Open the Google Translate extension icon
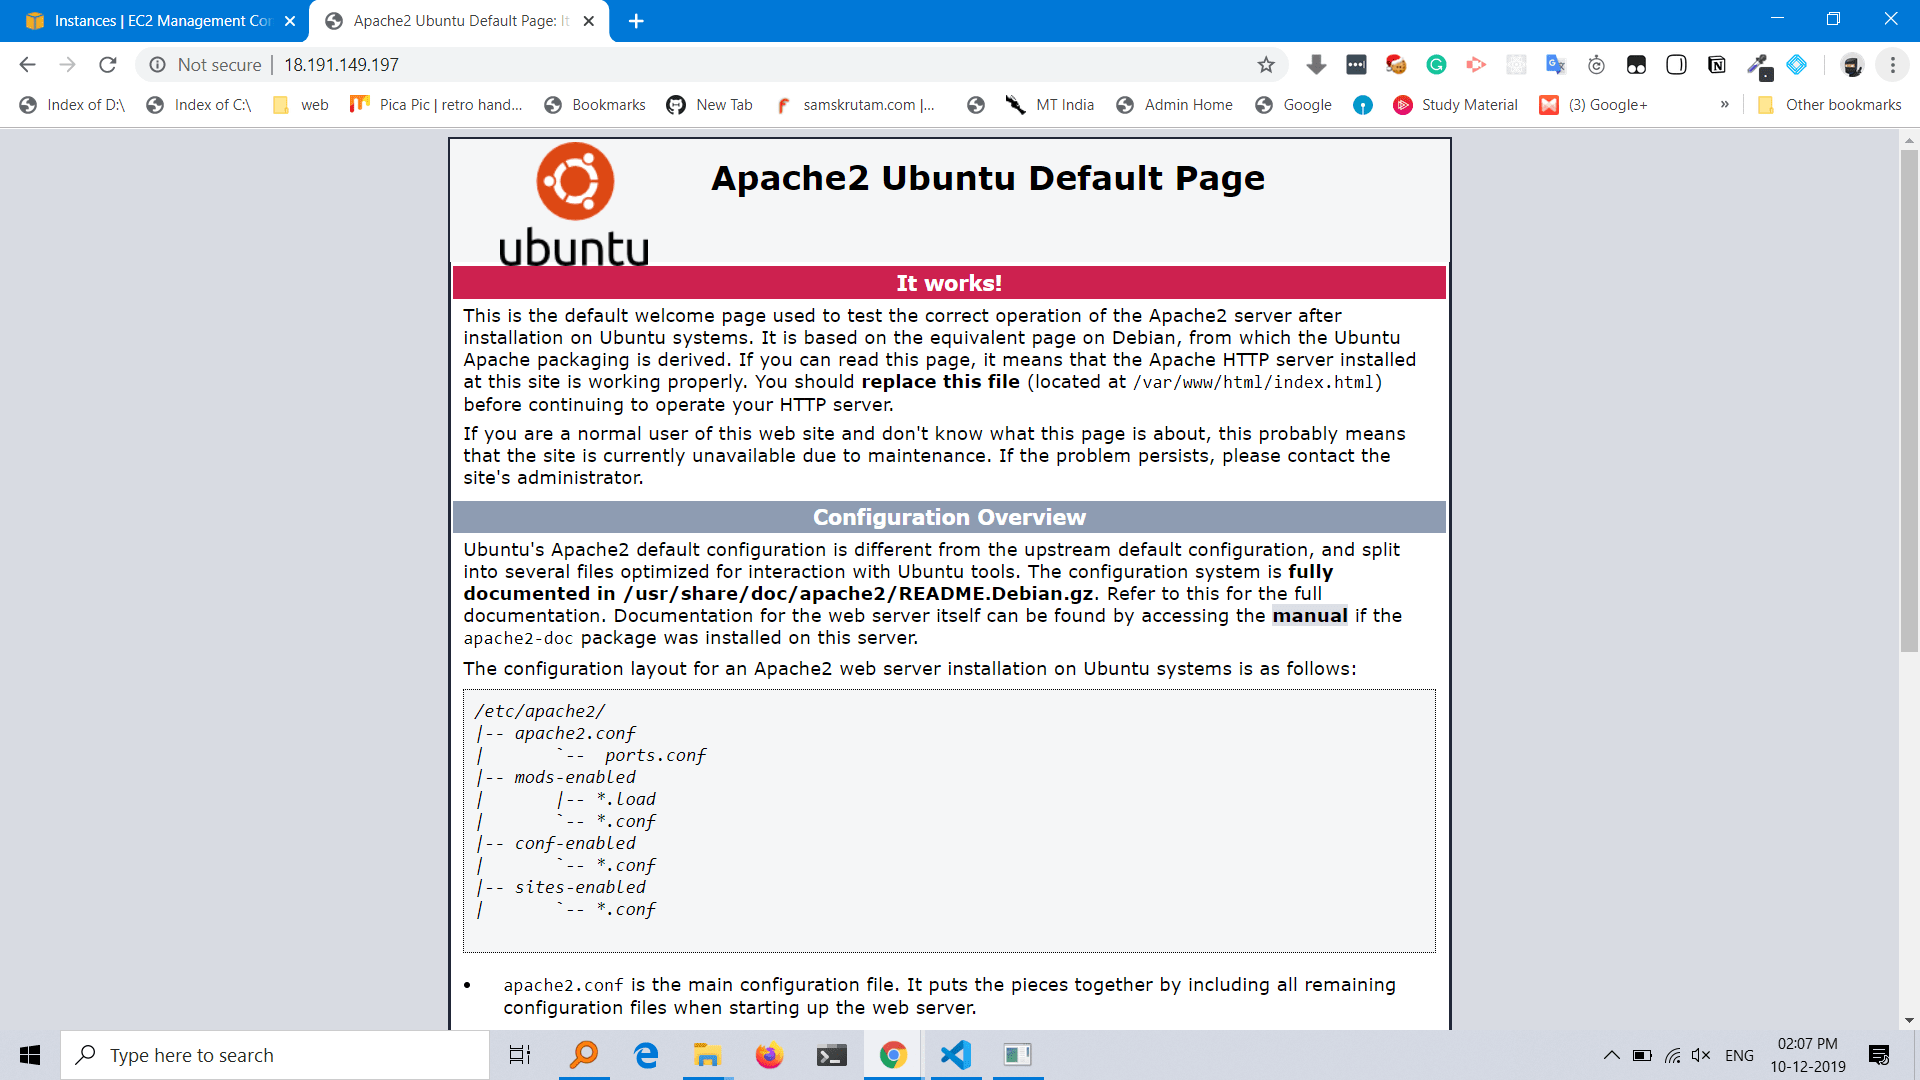The image size is (1920, 1080). coord(1556,65)
